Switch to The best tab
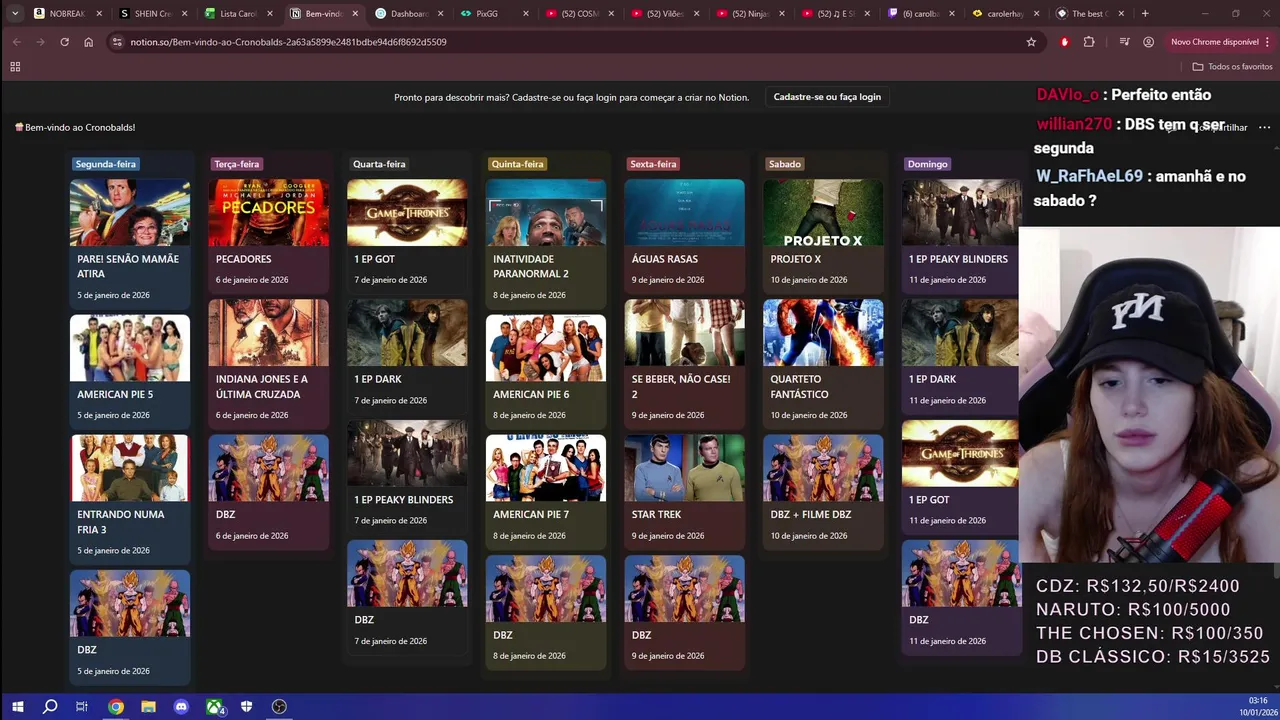 (1088, 14)
